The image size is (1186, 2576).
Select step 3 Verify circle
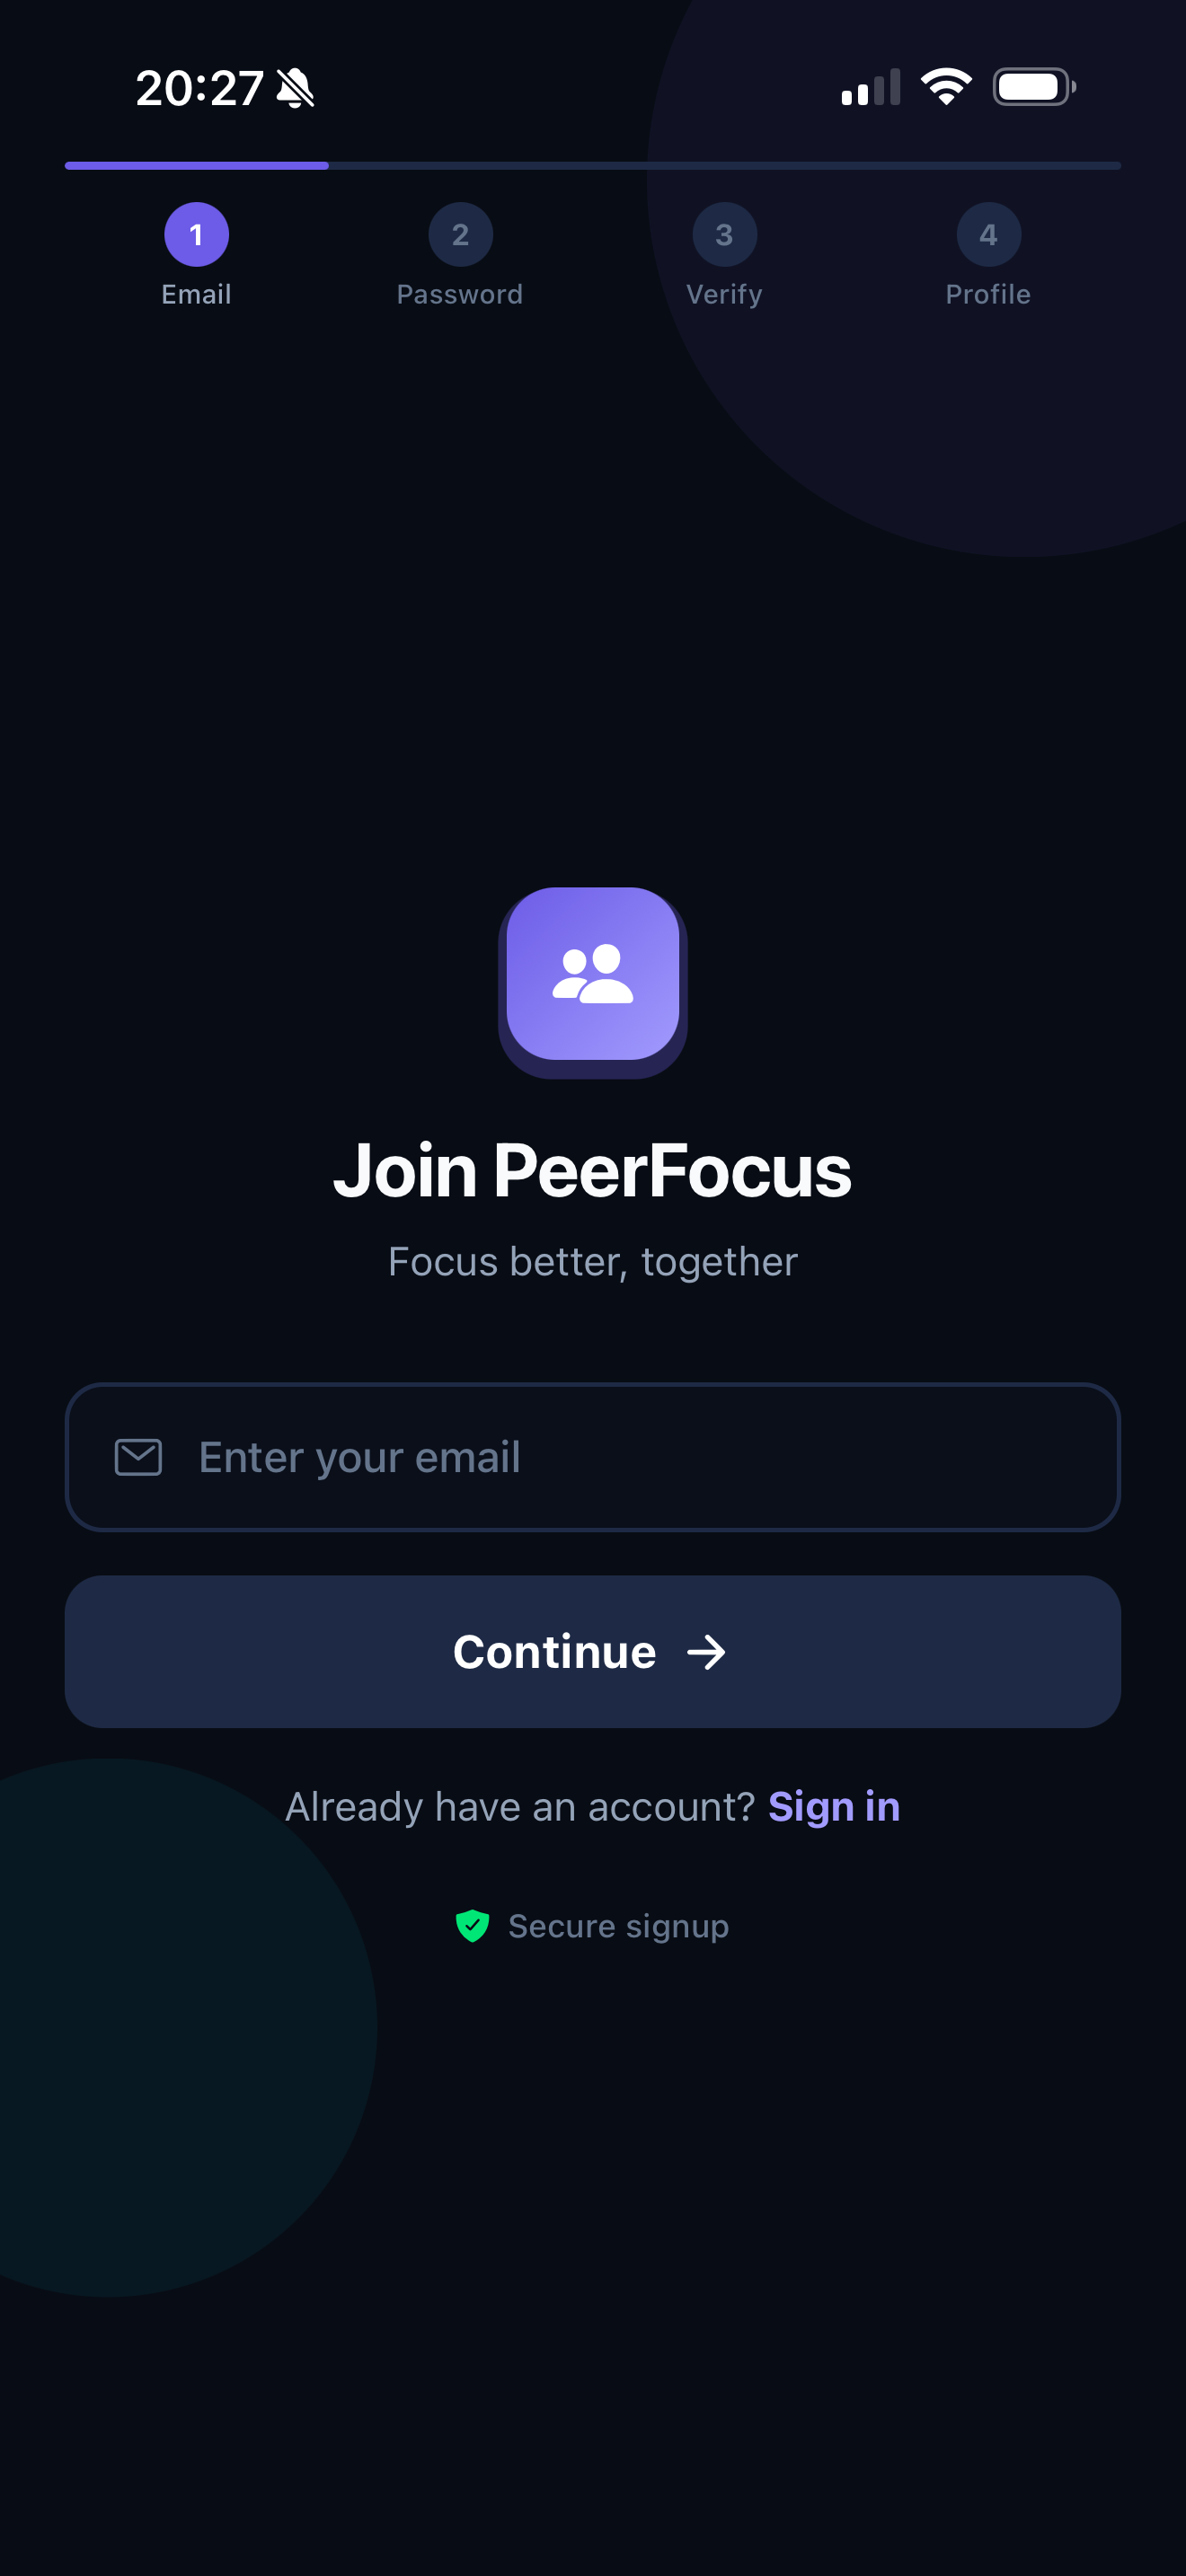point(724,235)
